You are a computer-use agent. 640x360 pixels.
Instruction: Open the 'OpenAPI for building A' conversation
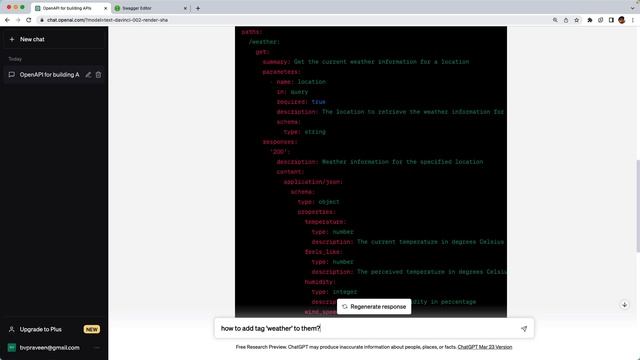[49, 75]
